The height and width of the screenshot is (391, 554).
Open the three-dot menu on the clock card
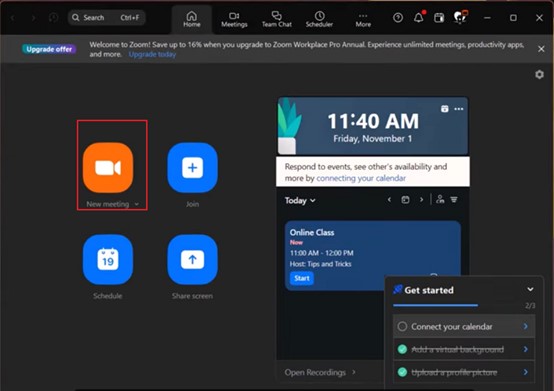(x=459, y=109)
